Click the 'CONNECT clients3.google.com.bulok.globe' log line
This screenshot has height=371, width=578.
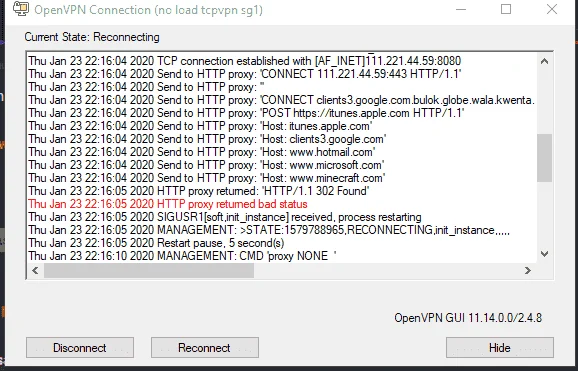coord(282,100)
